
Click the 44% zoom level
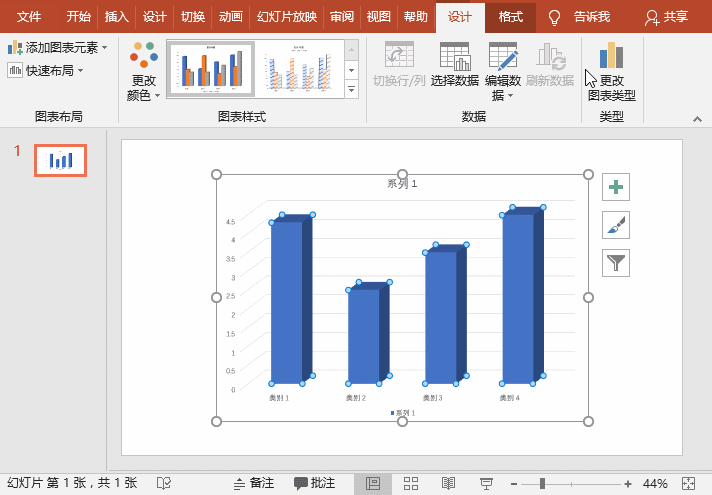[655, 484]
